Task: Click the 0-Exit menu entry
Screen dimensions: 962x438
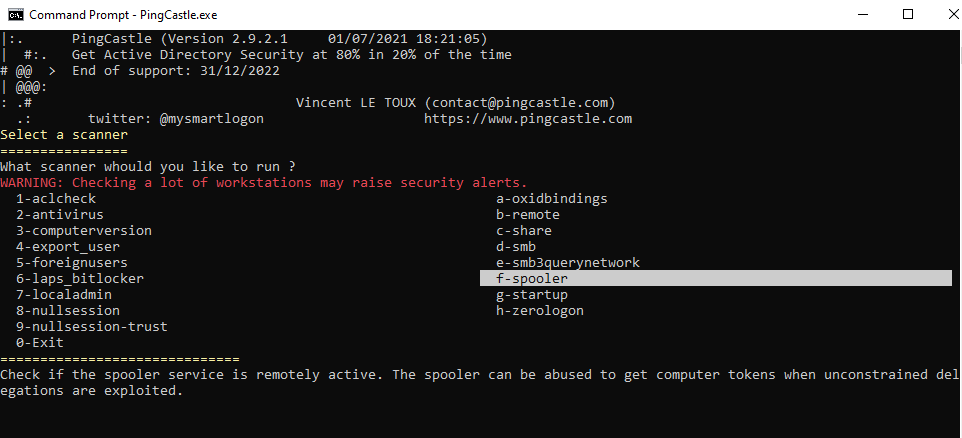Action: point(40,343)
